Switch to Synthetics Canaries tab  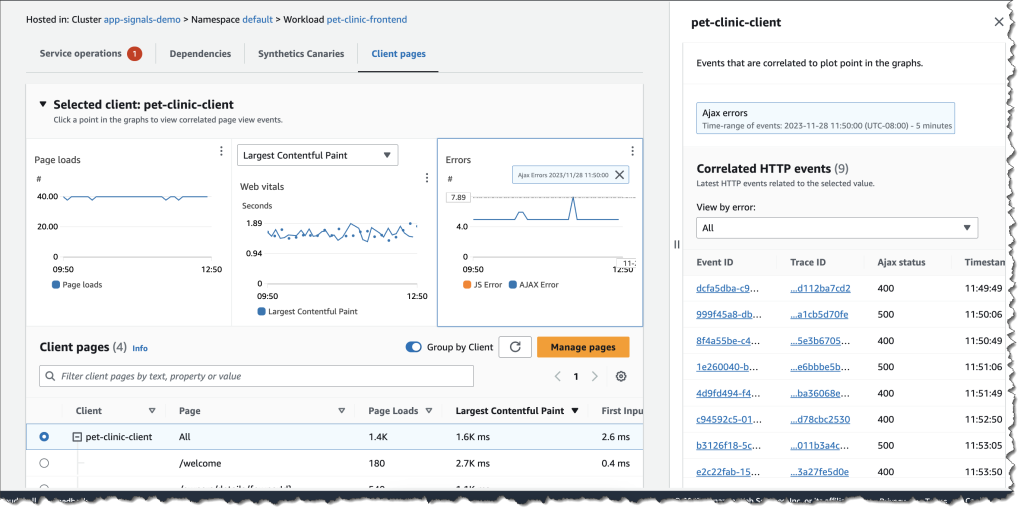pyautogui.click(x=301, y=54)
